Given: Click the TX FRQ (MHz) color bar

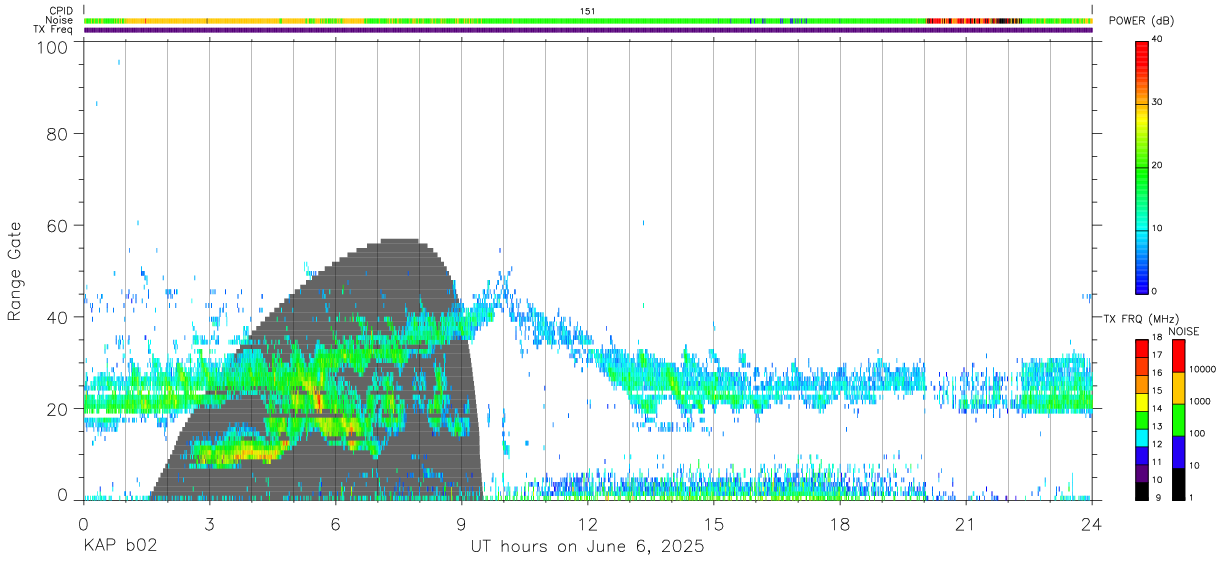Looking at the screenshot, I should (1141, 419).
